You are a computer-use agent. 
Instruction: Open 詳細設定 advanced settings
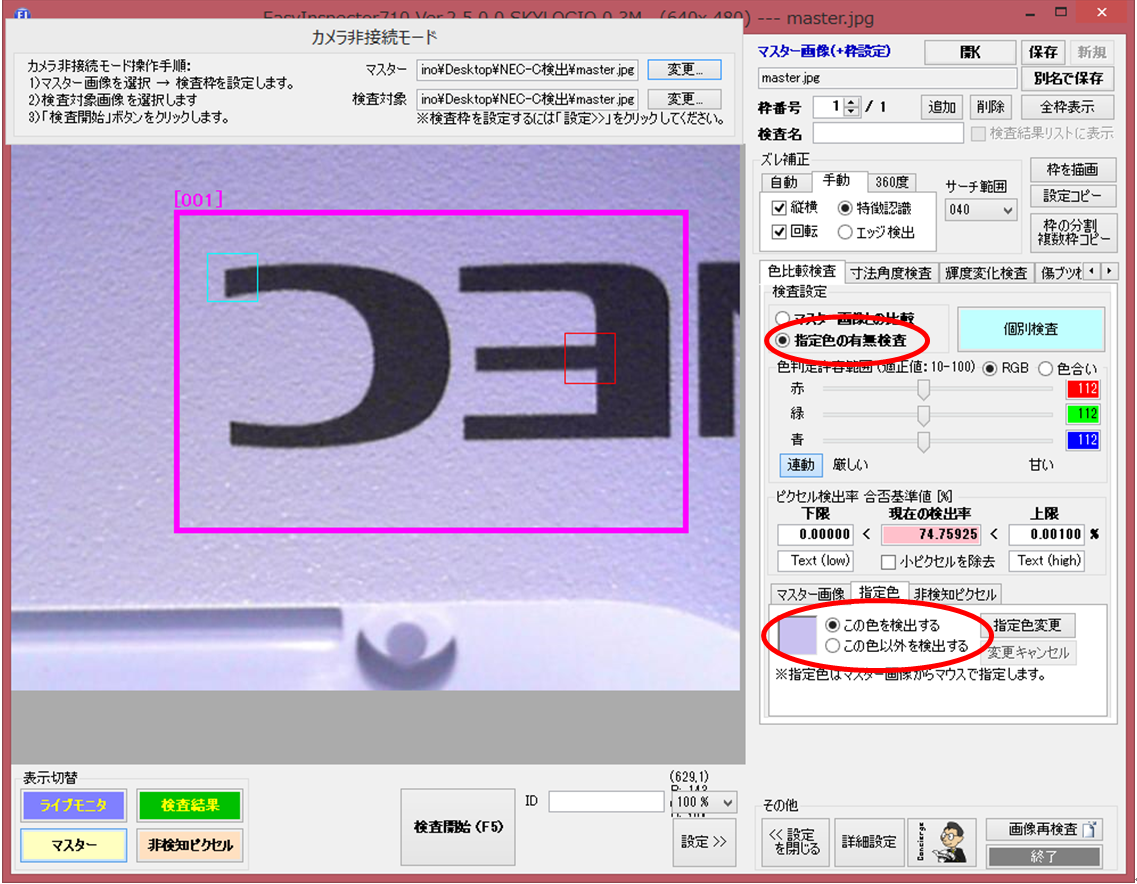[x=869, y=841]
